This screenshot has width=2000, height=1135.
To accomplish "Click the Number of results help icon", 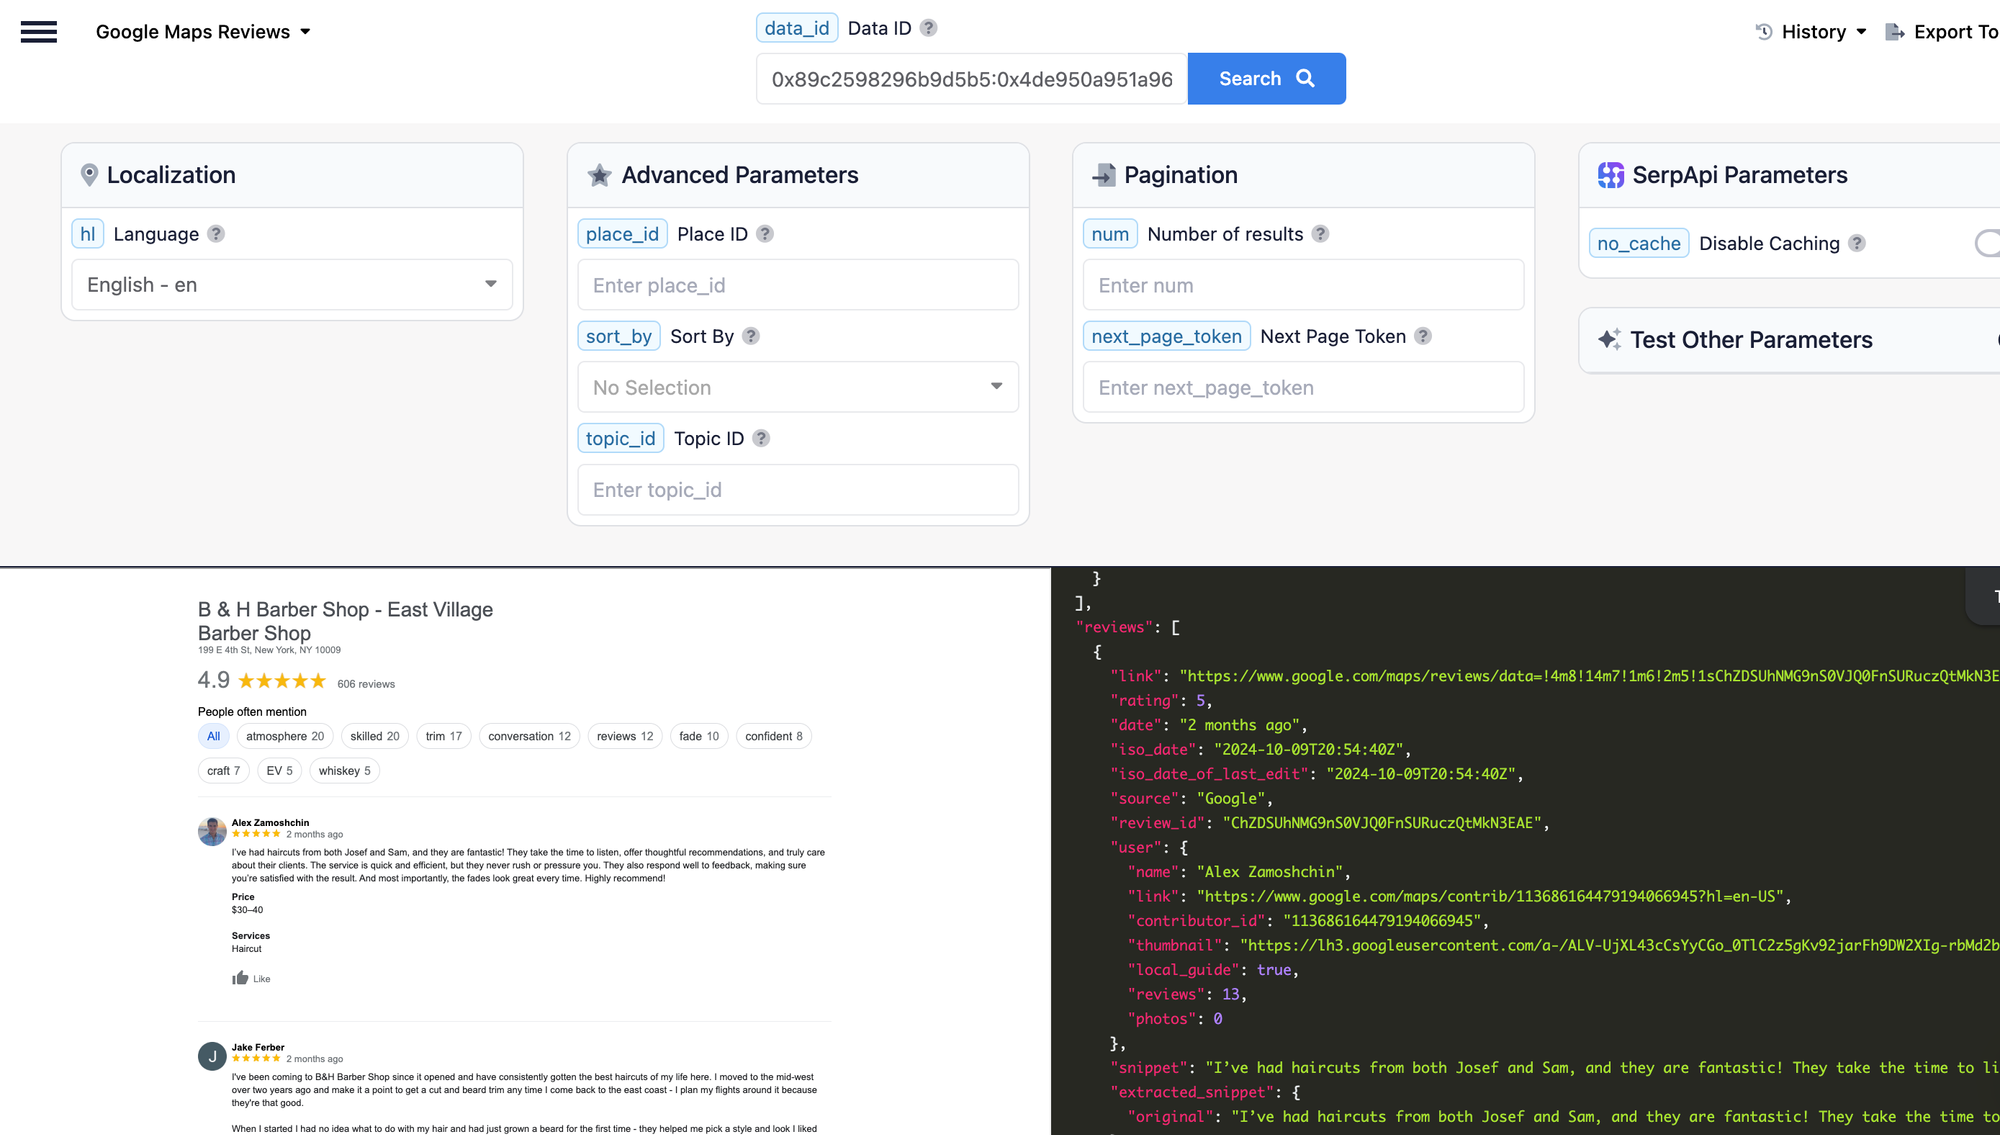I will click(1320, 234).
